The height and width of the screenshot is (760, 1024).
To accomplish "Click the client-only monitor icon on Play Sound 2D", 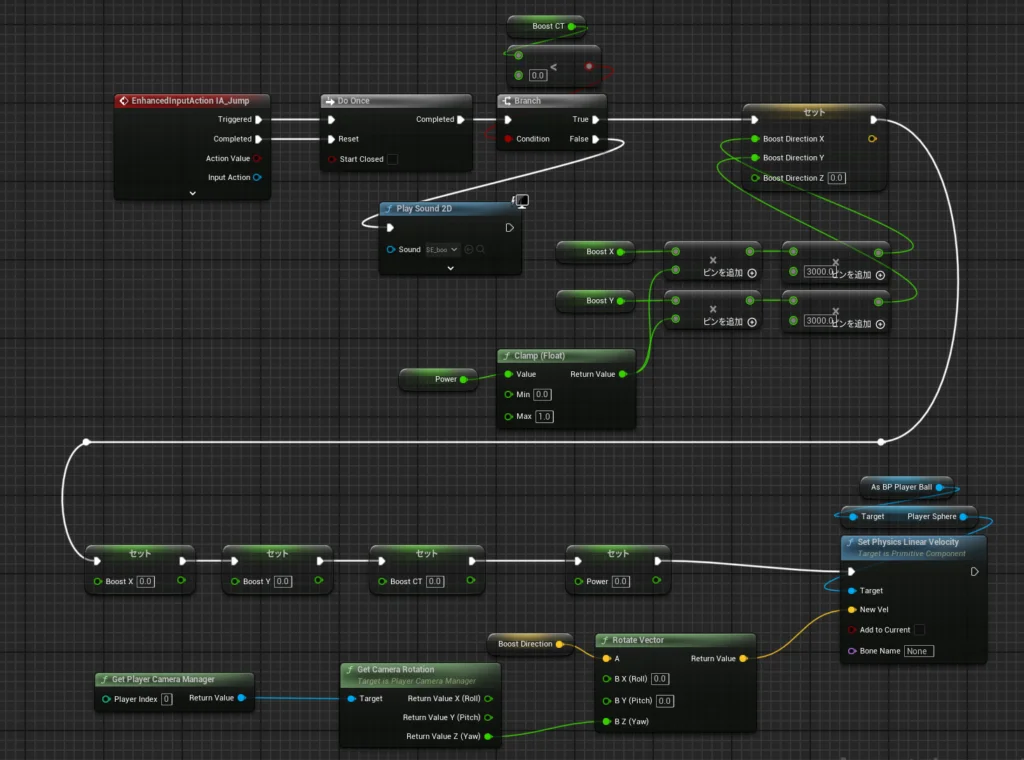I will pyautogui.click(x=520, y=201).
